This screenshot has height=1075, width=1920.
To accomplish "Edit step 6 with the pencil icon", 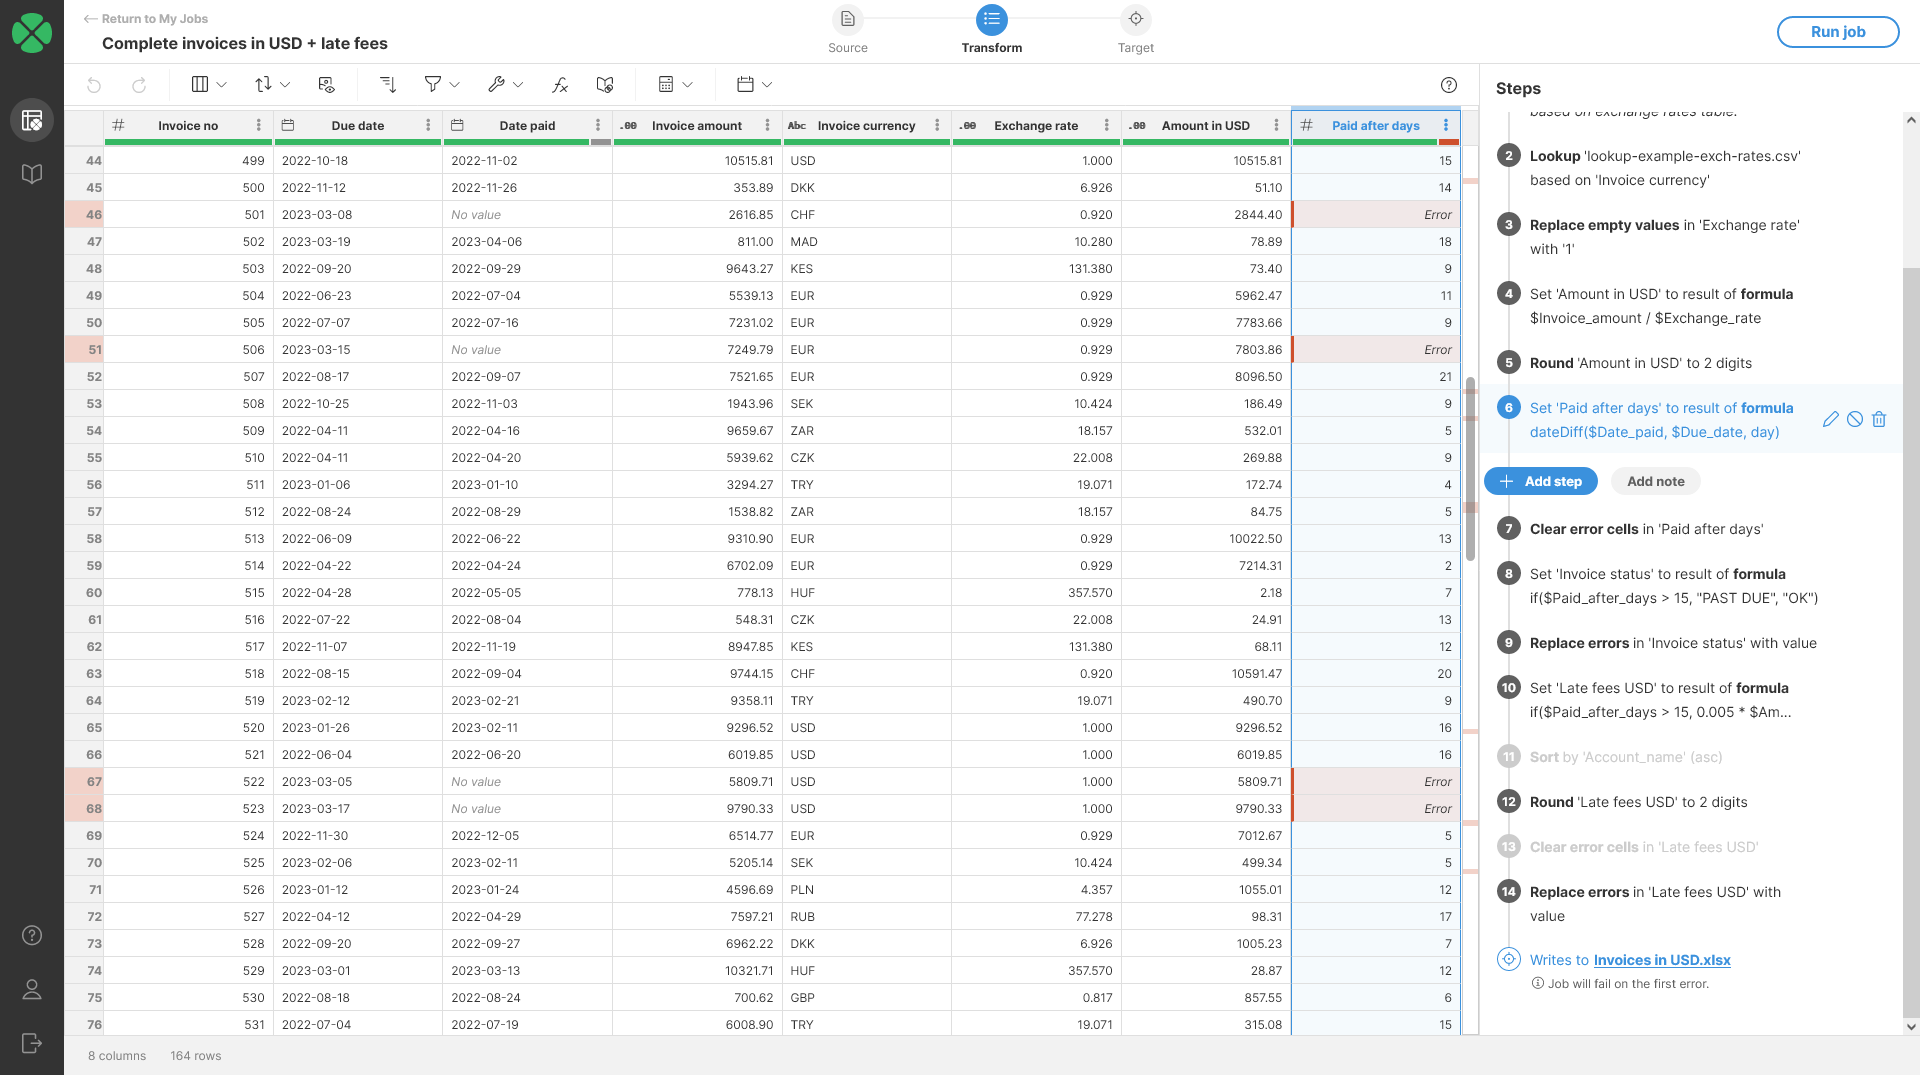I will (x=1830, y=420).
